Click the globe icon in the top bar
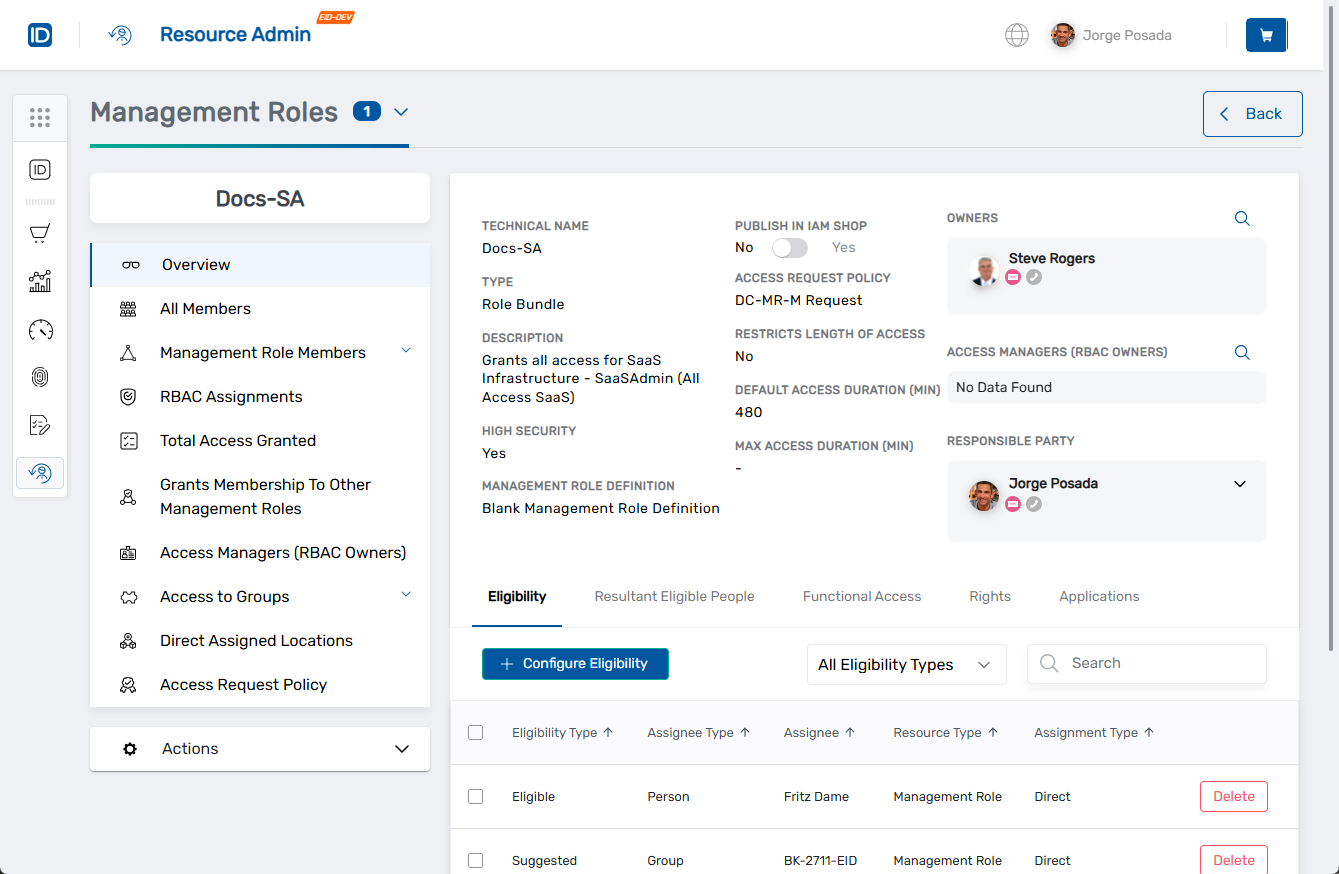Screen dimensions: 1339x874 click(x=1017, y=35)
